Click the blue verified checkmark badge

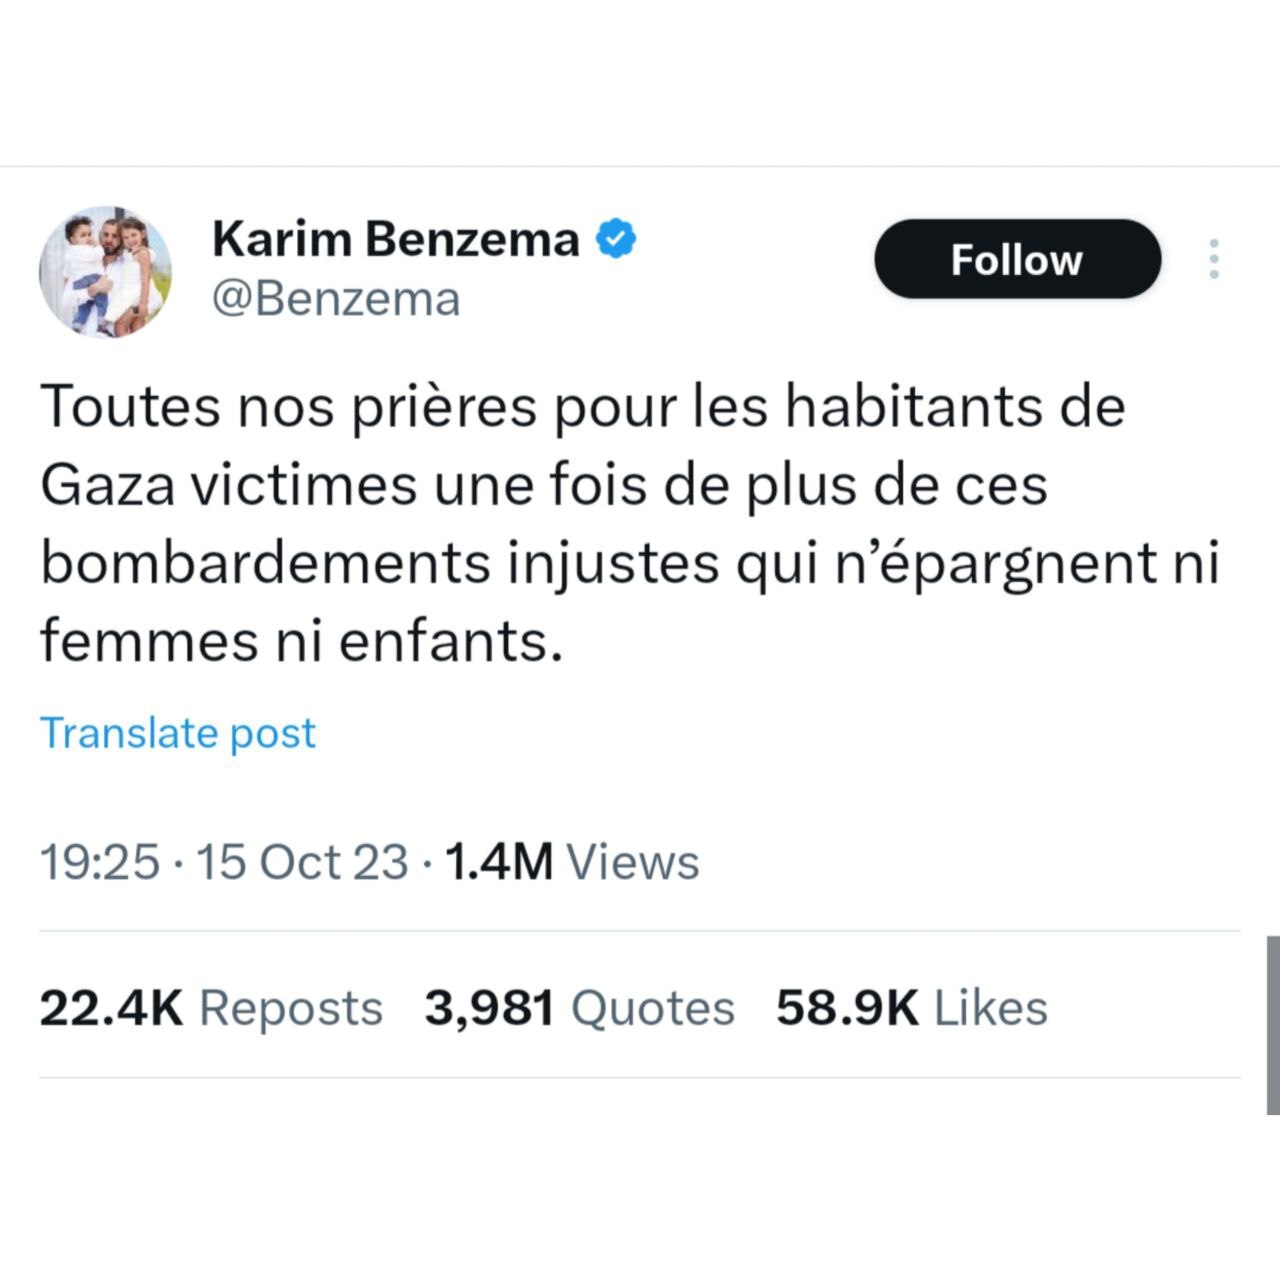coord(616,240)
